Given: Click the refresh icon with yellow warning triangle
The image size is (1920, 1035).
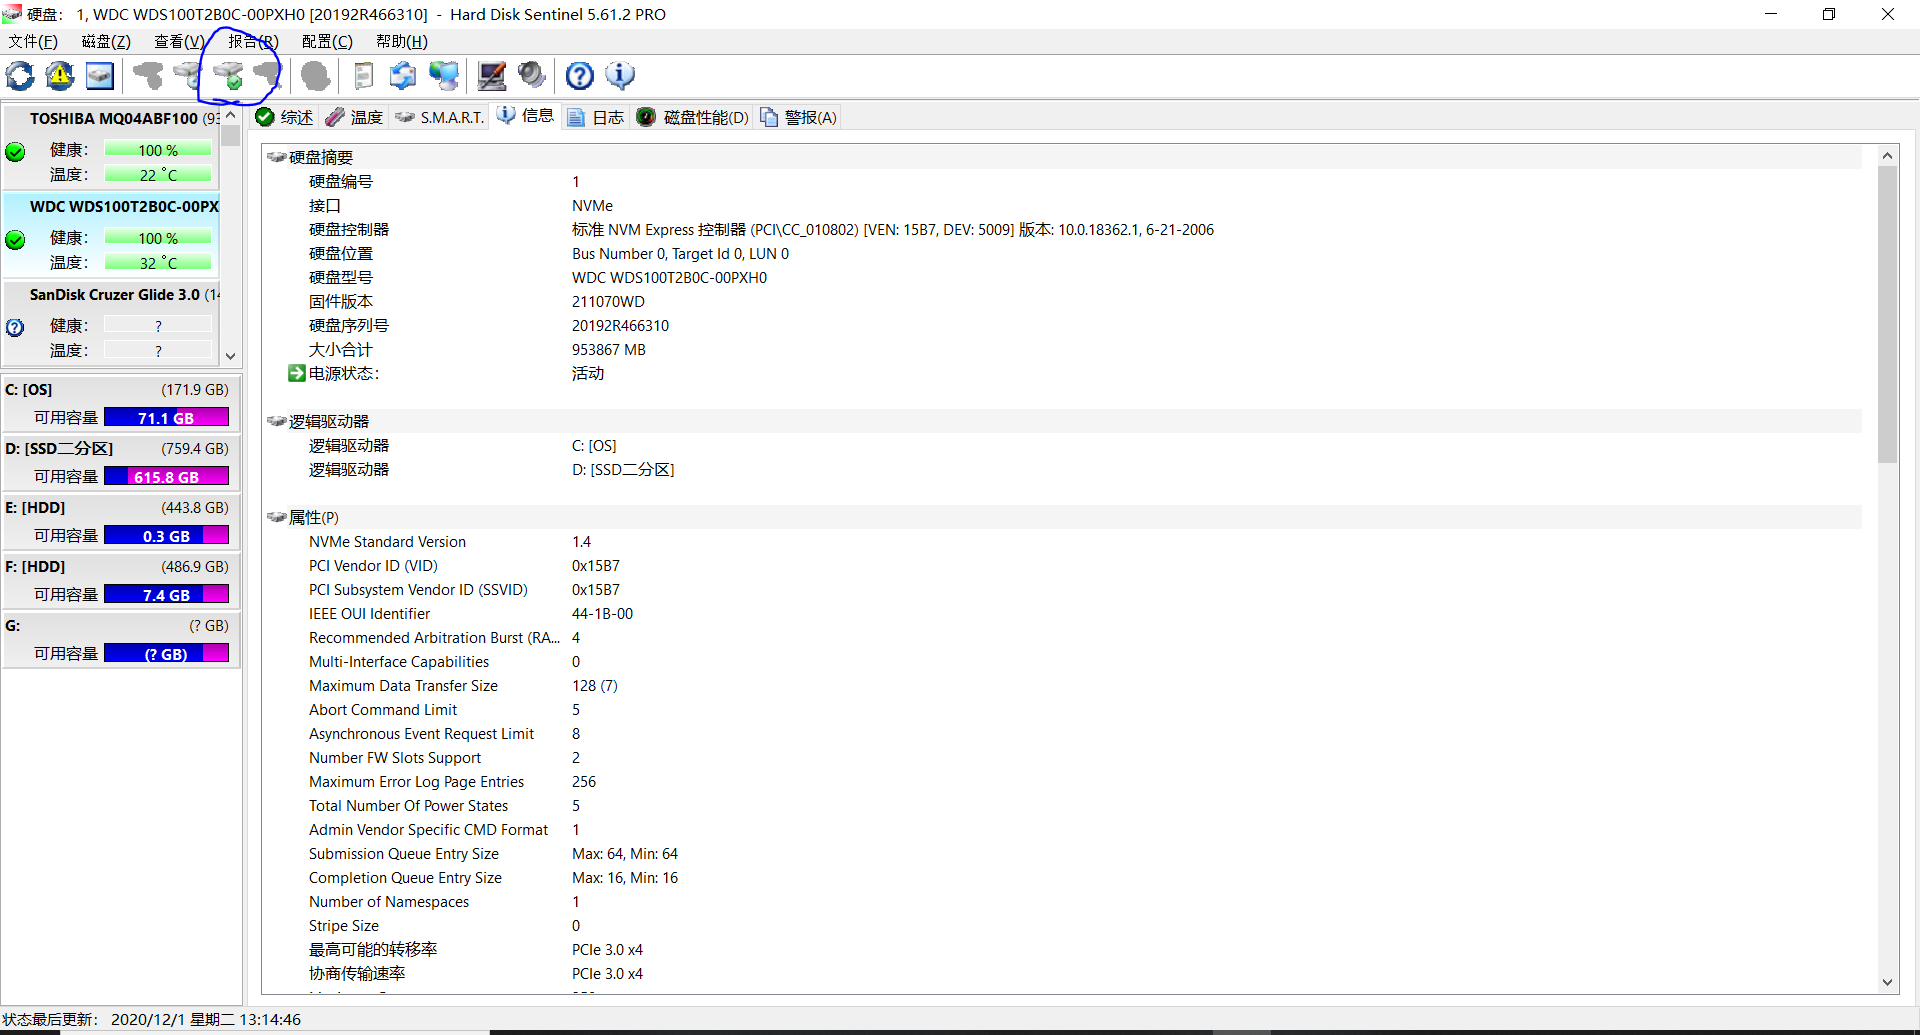Looking at the screenshot, I should [x=60, y=76].
